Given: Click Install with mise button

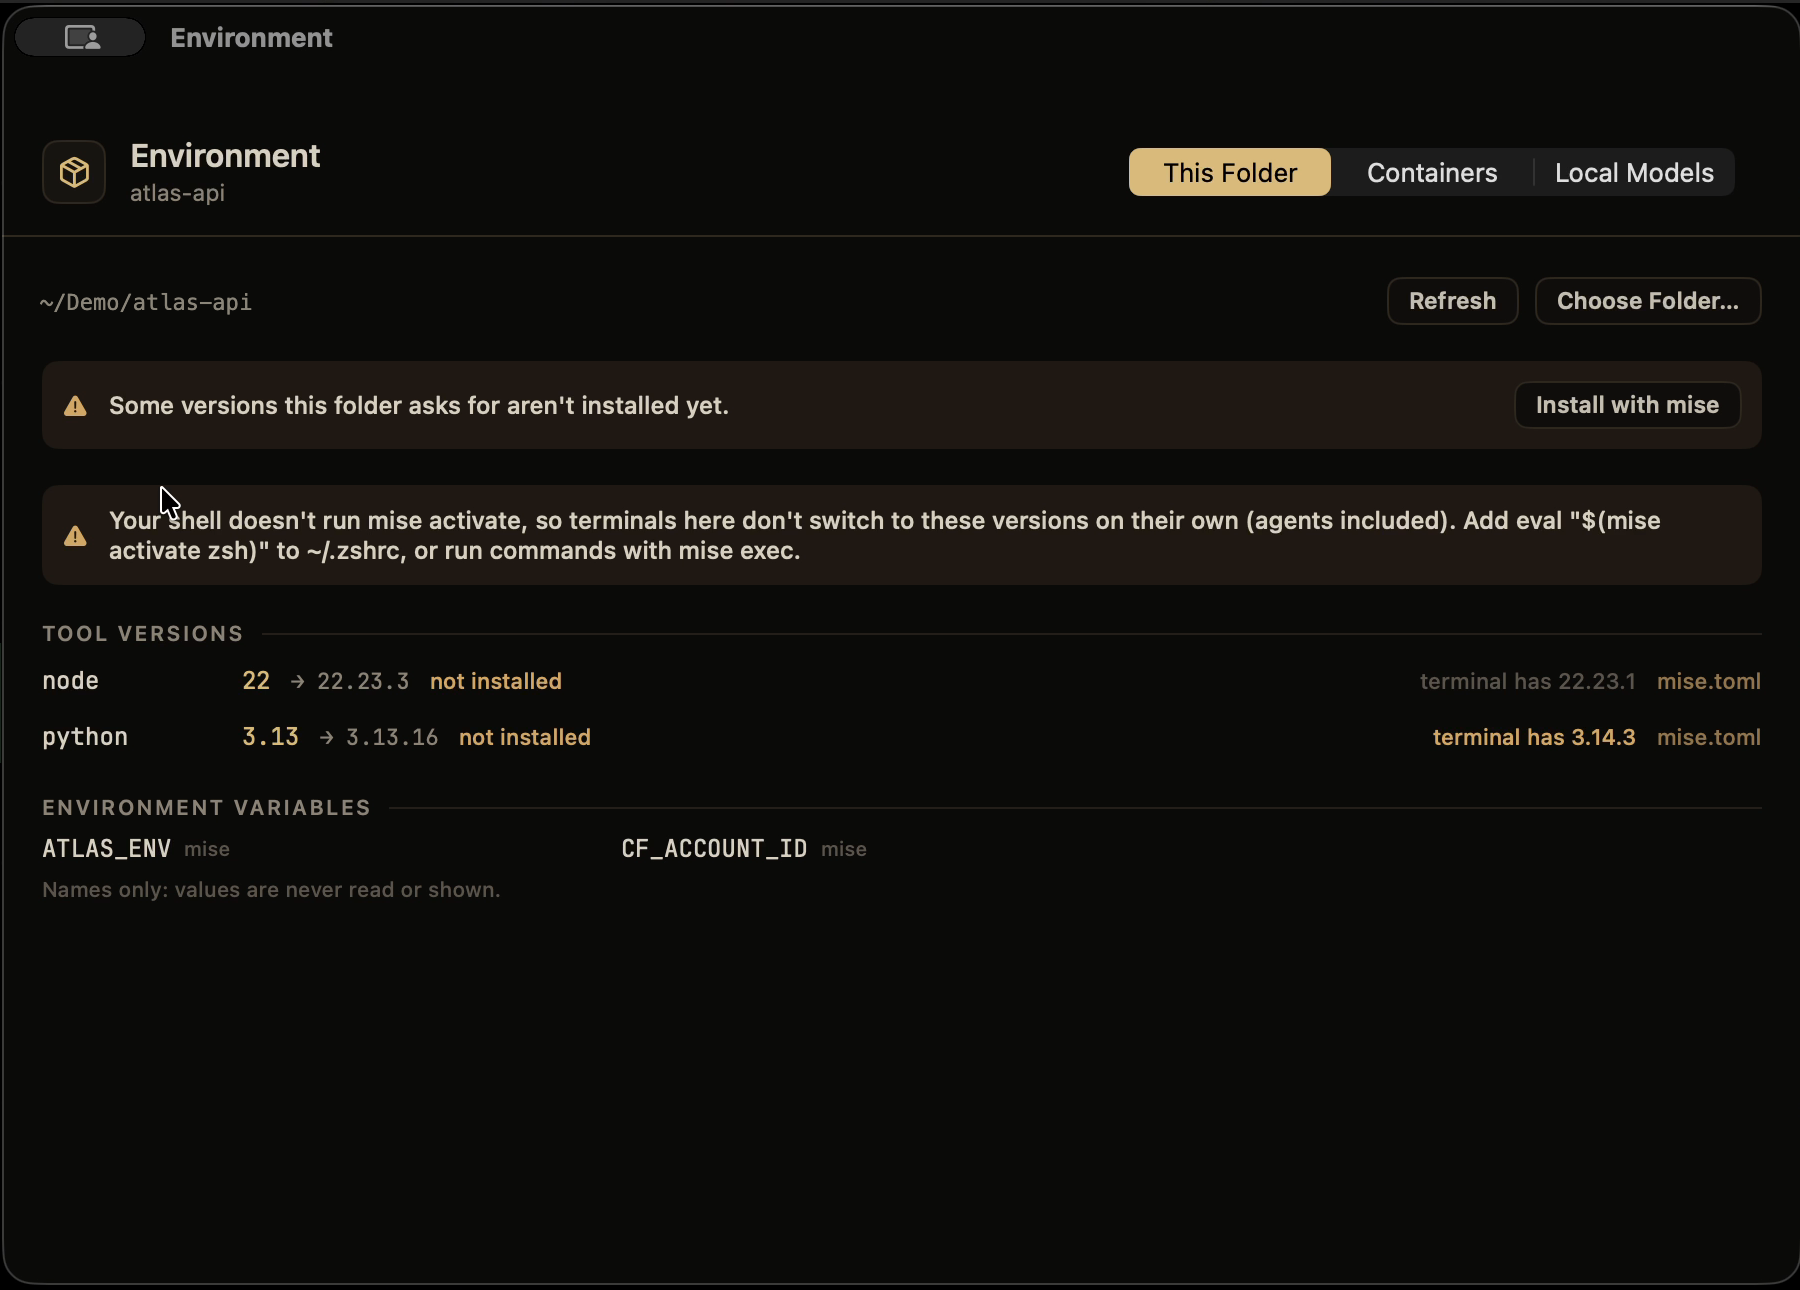Looking at the screenshot, I should (1627, 405).
